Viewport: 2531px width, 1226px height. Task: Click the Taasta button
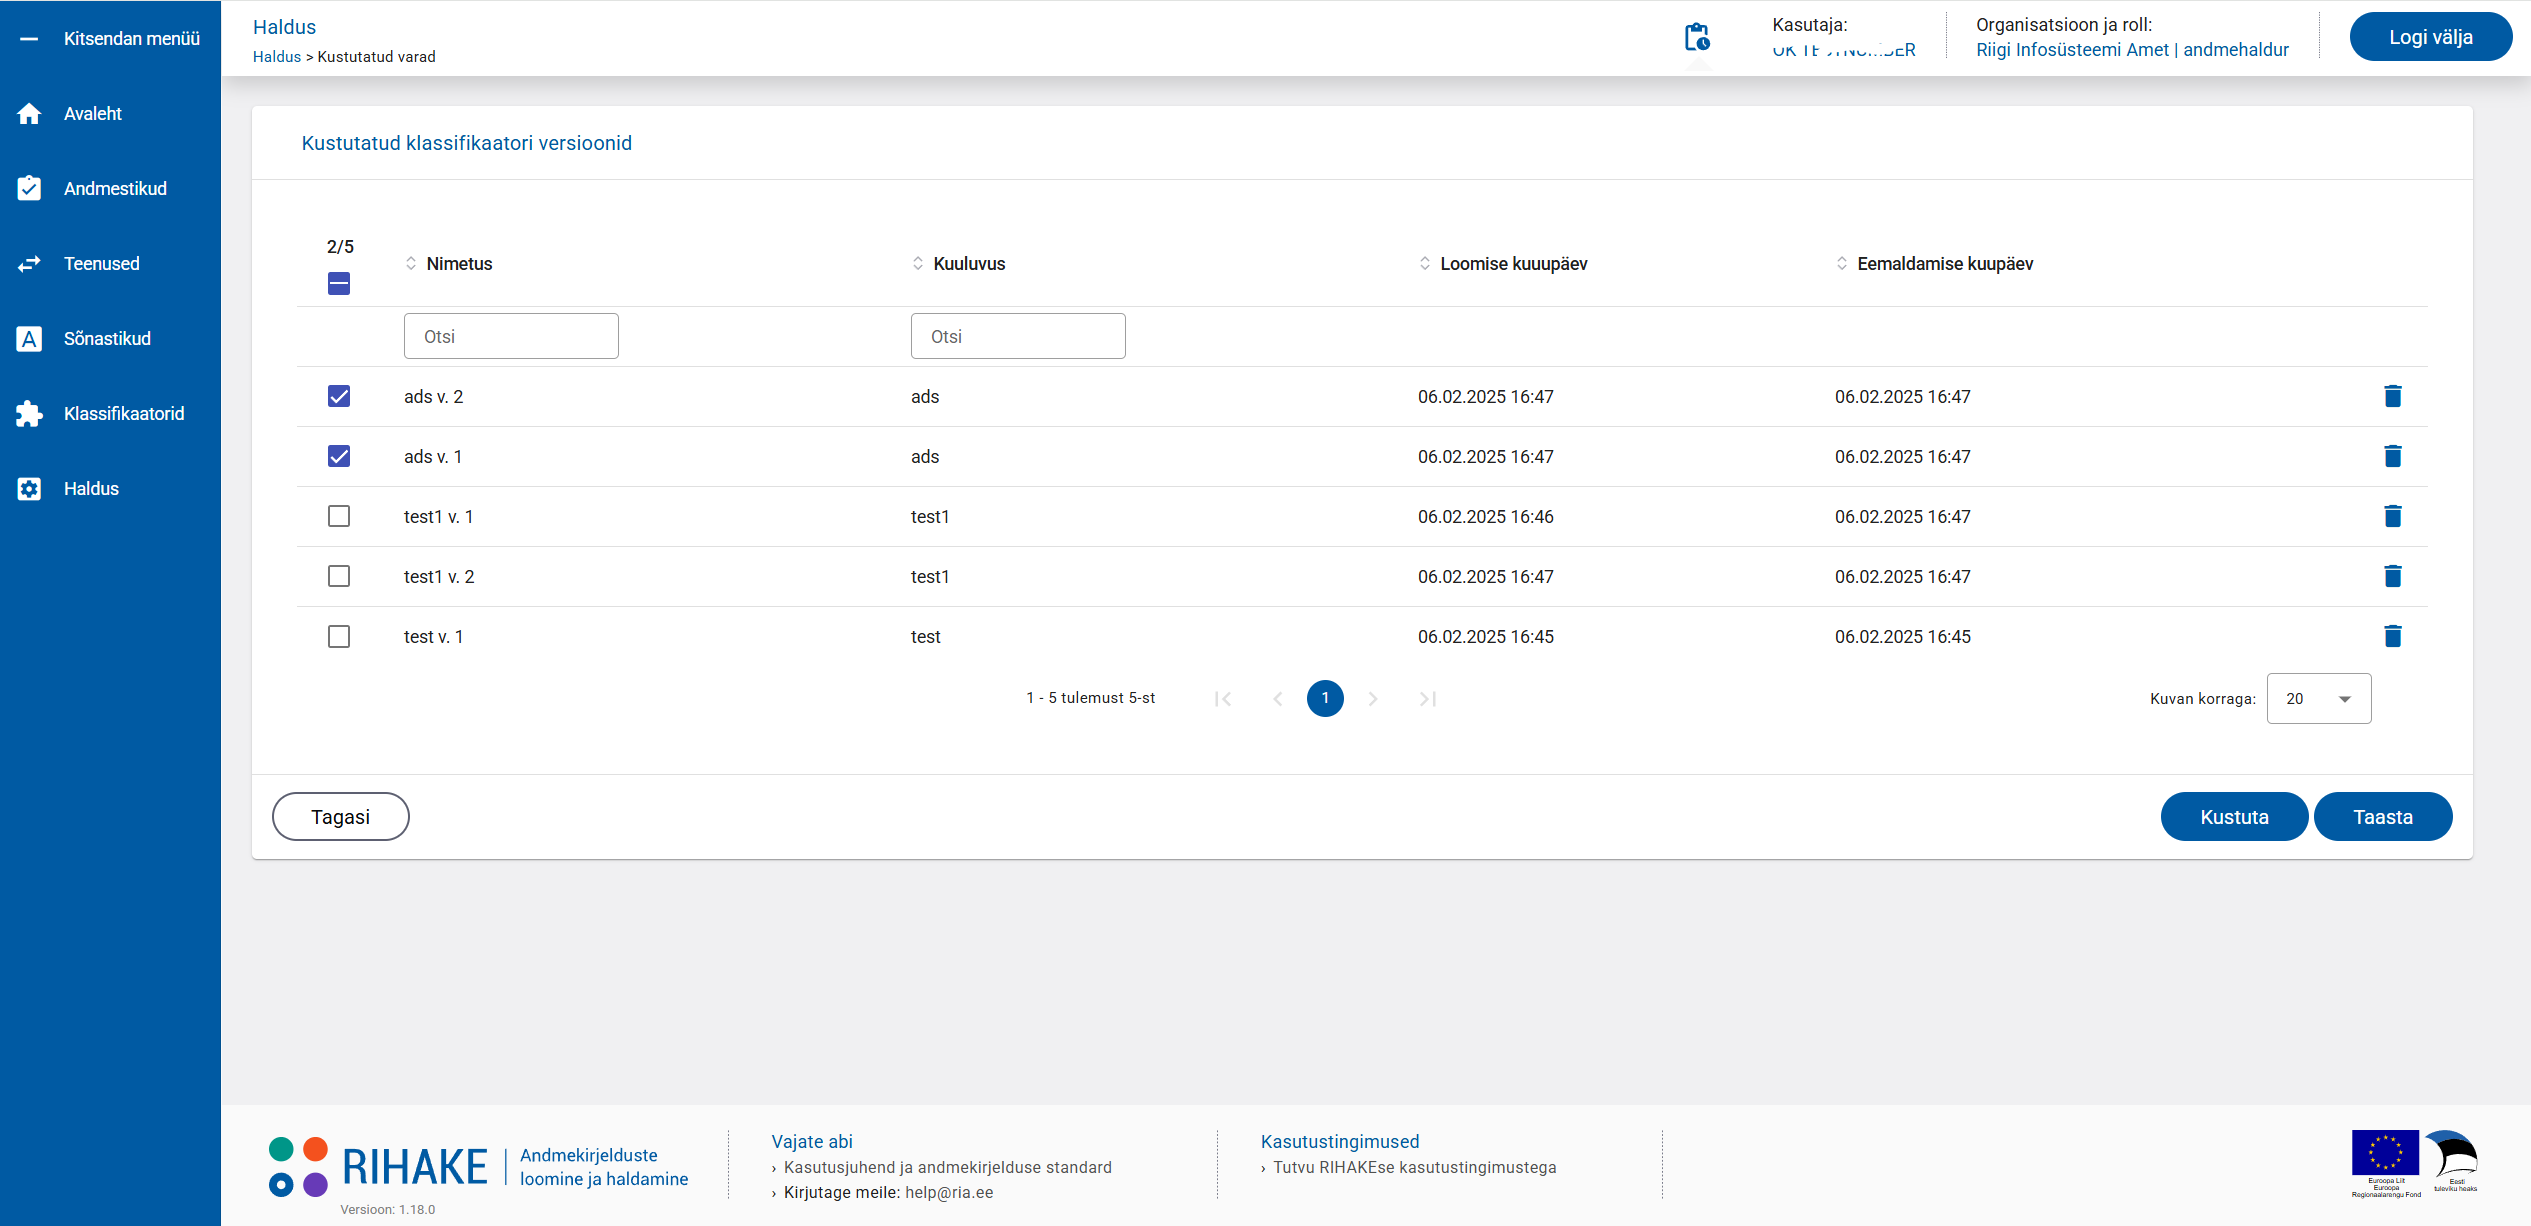[x=2382, y=817]
